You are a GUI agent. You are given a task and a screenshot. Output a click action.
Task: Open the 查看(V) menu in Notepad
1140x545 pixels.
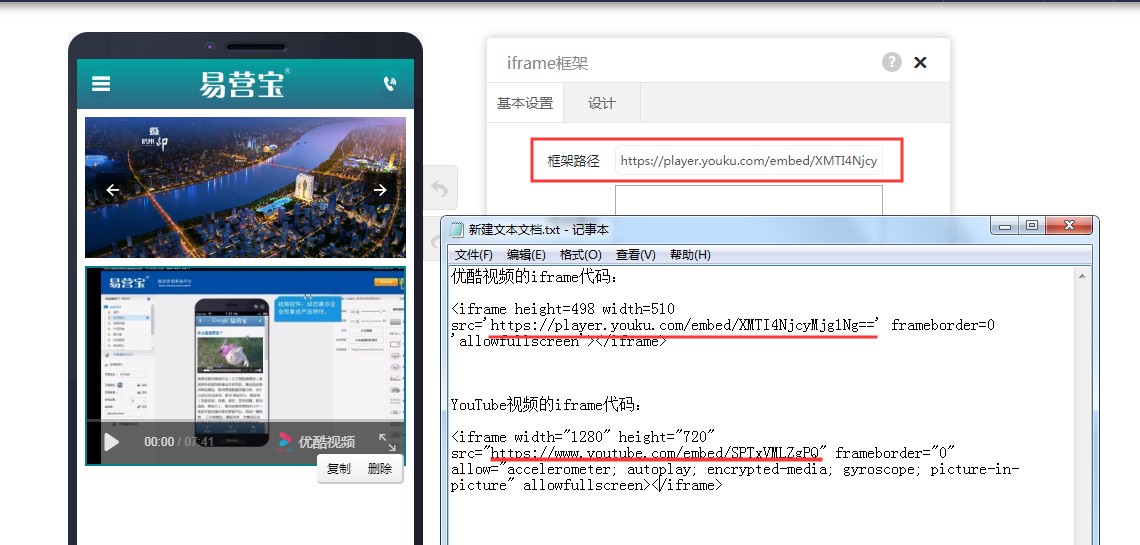click(x=635, y=255)
